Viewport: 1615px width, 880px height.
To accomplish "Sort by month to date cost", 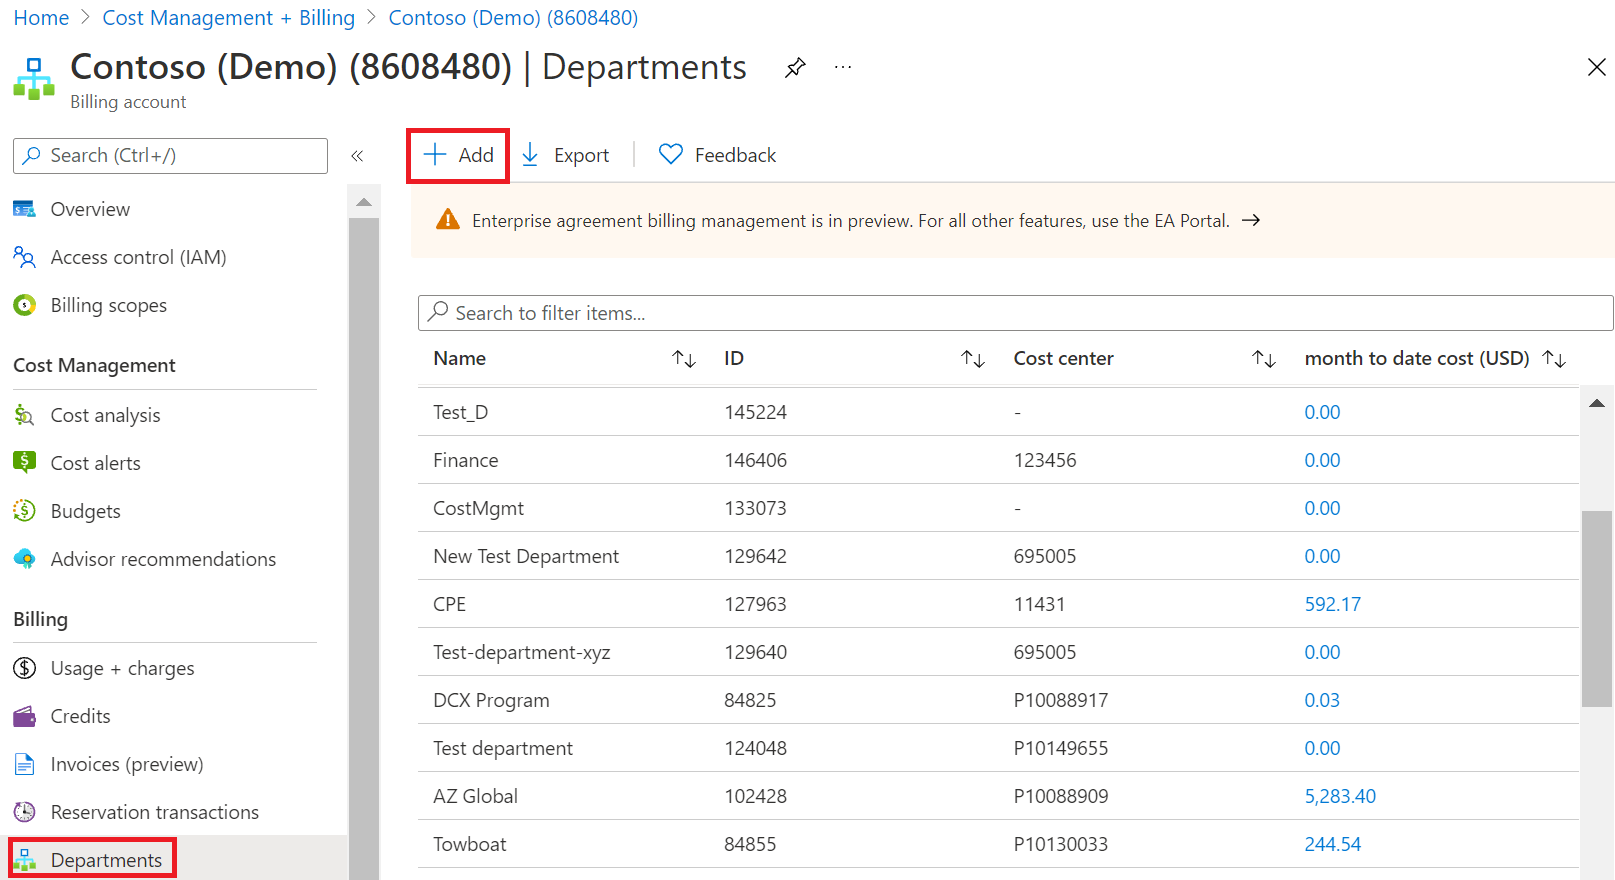I will (x=1554, y=359).
